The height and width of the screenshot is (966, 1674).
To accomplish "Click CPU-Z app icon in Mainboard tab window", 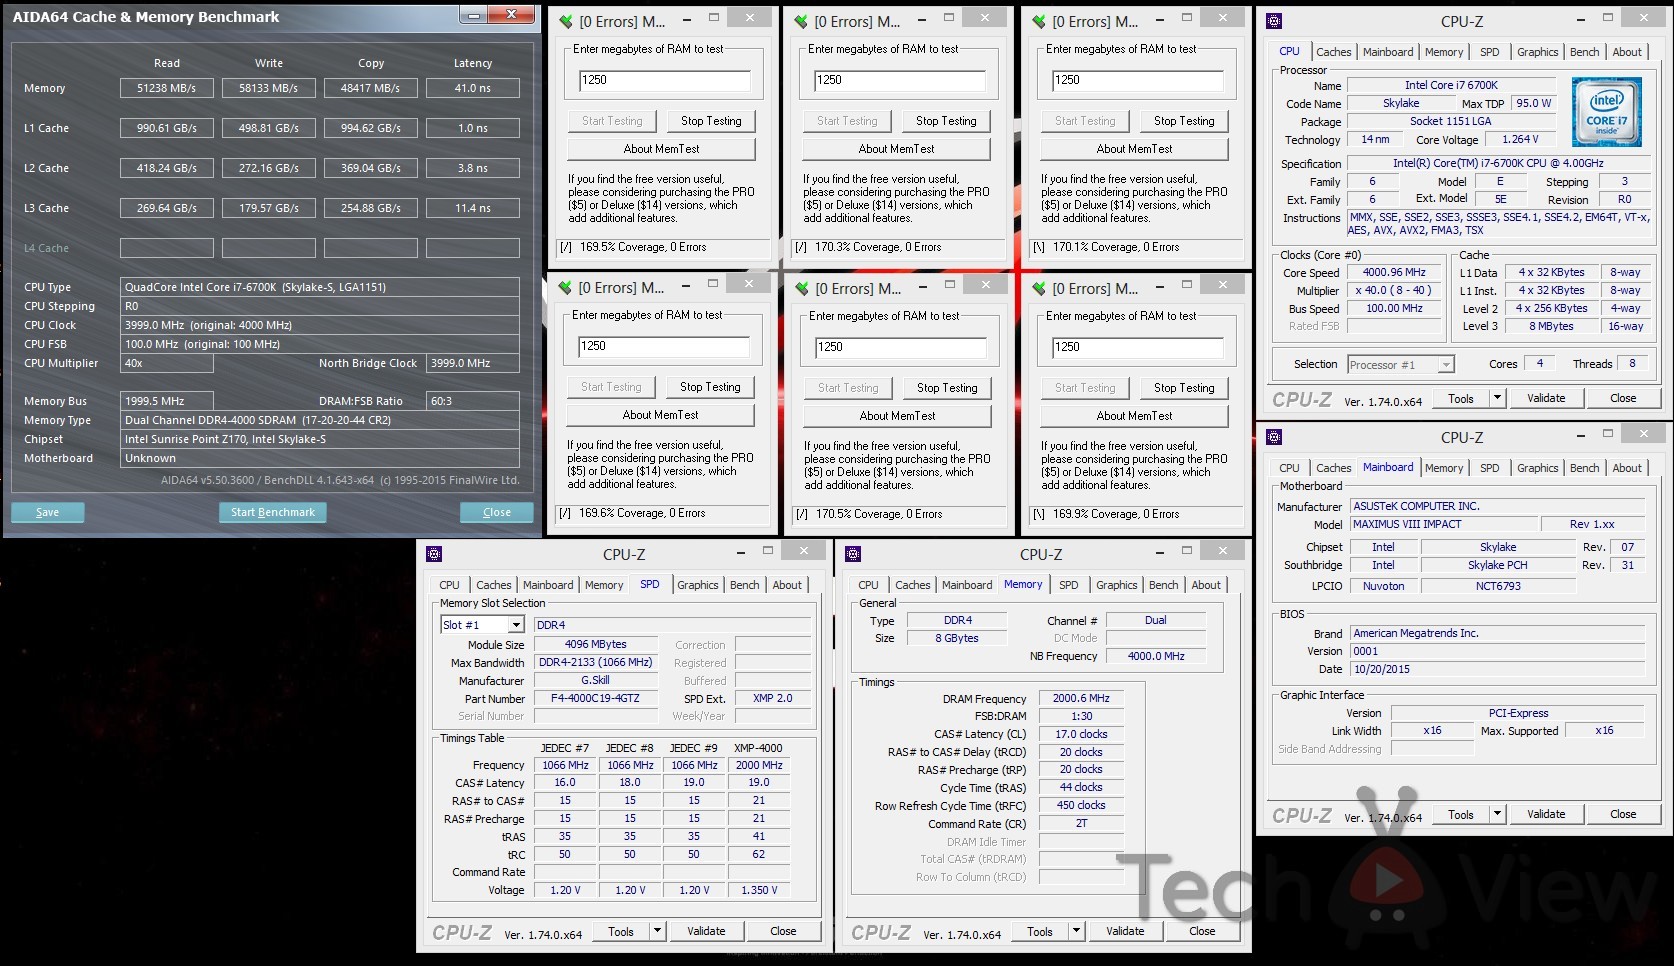I will tap(1274, 437).
